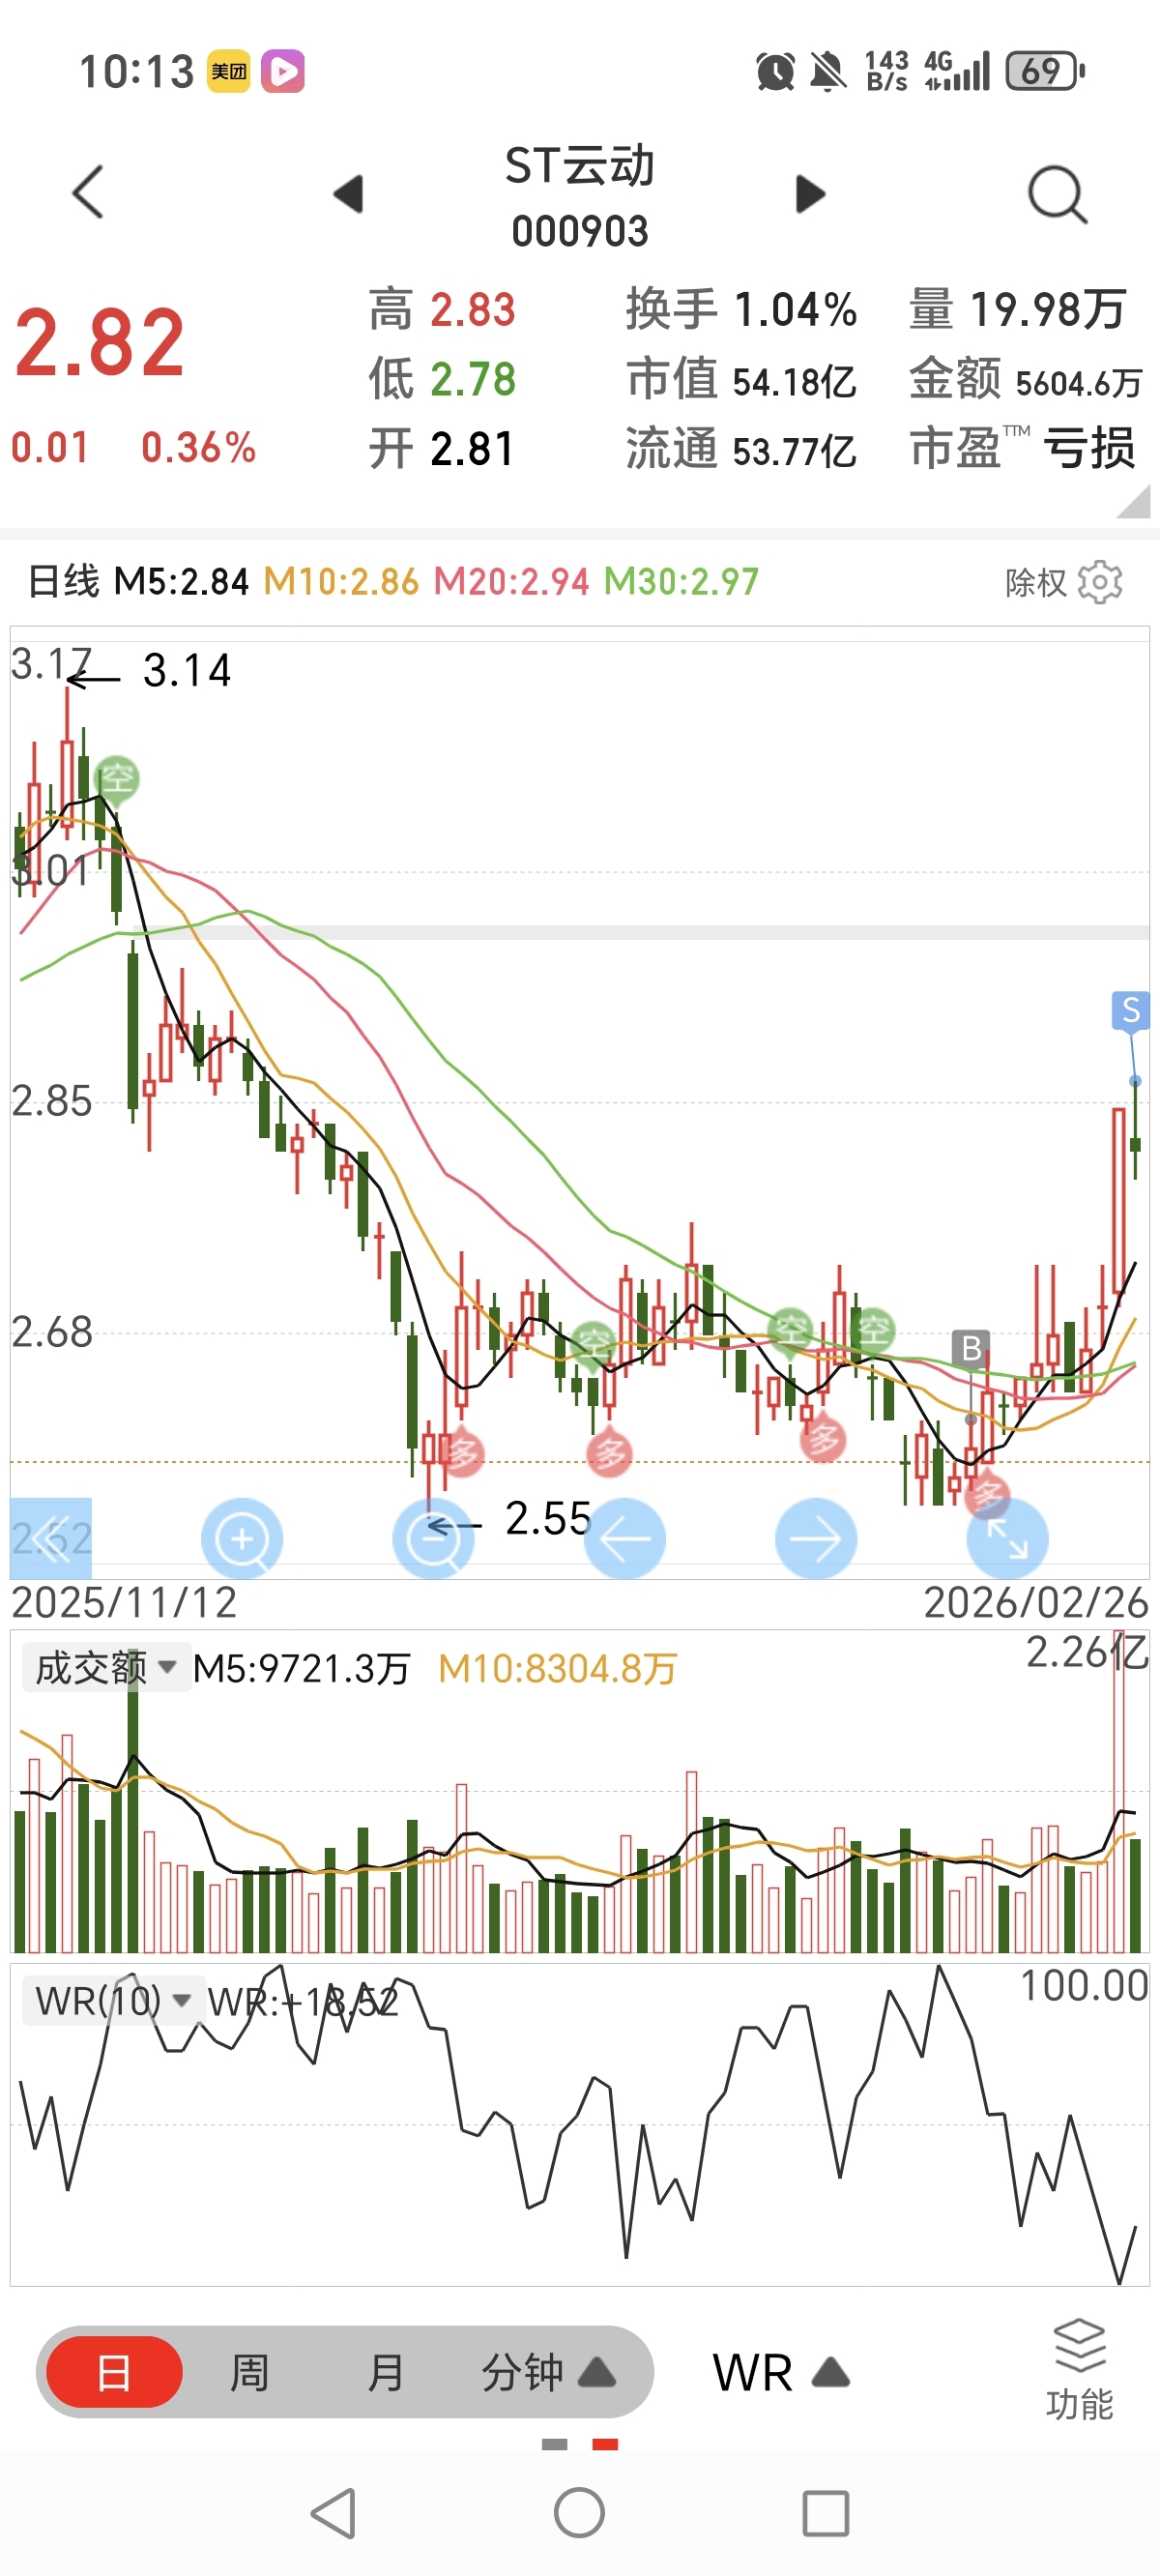The width and height of the screenshot is (1160, 2576).
Task: Tap the gray page indicator dot
Action: (x=555, y=2444)
